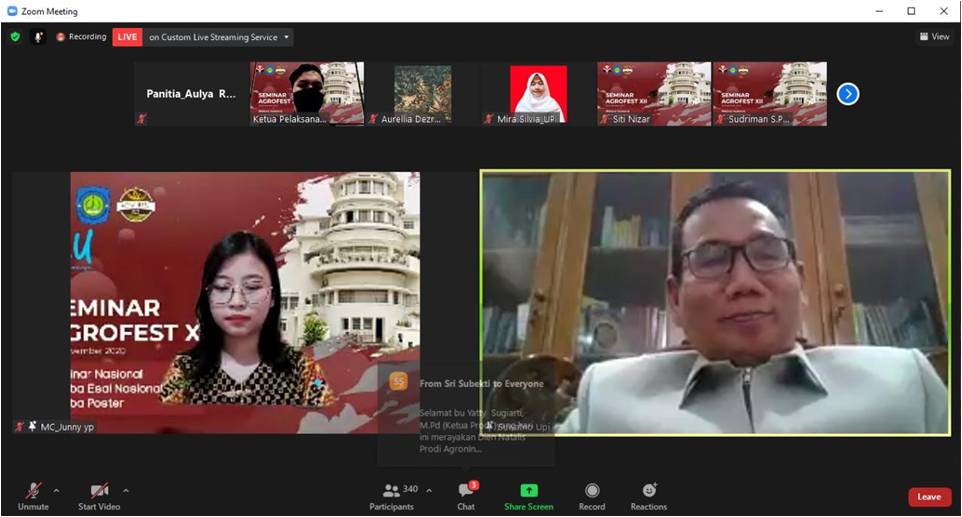Click the muted mic icon on Panitia_Aulya tile
This screenshot has height=517, width=962.
click(x=142, y=119)
